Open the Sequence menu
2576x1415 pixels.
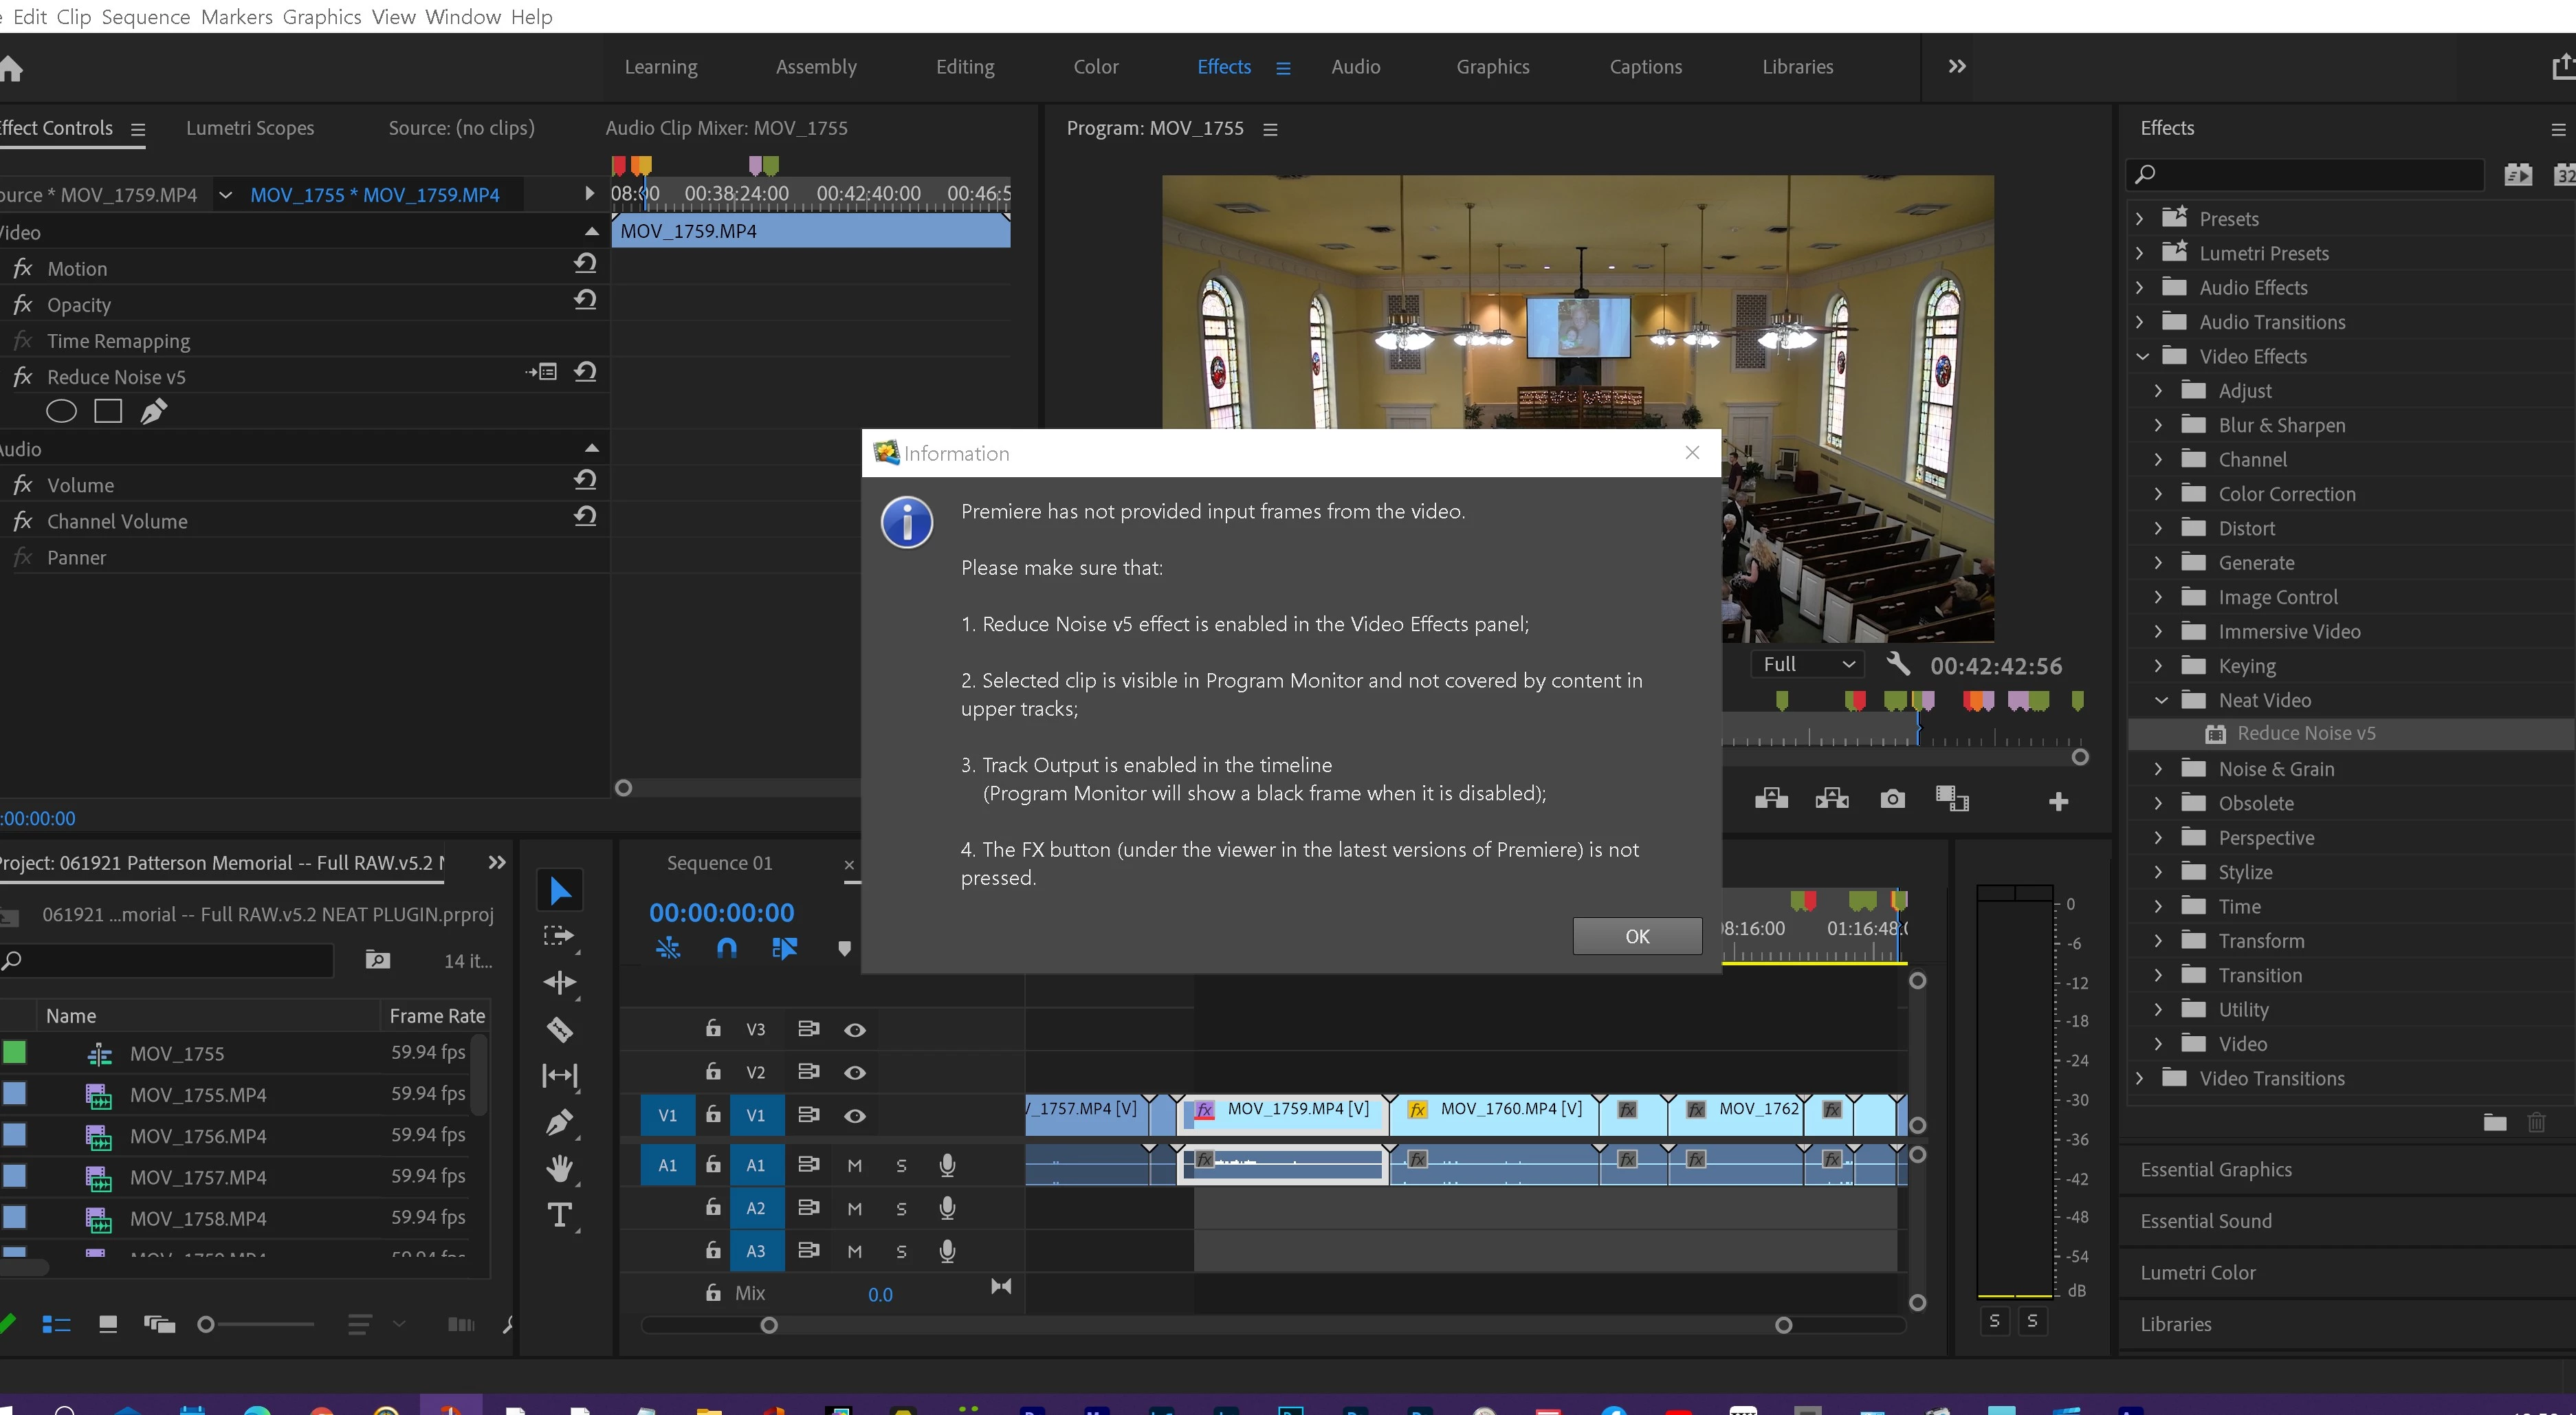[145, 17]
